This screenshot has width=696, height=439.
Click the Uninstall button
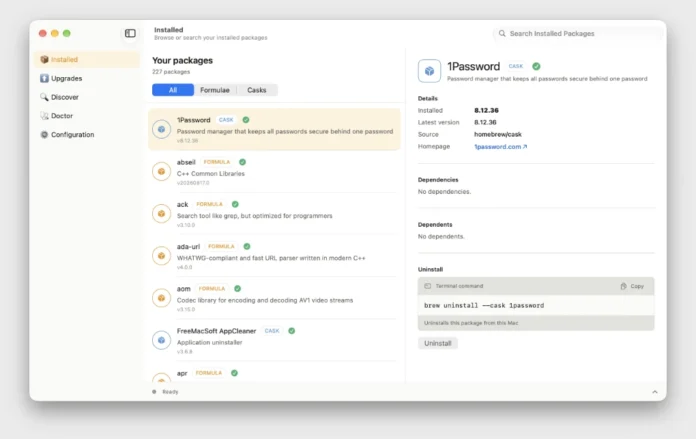point(438,343)
